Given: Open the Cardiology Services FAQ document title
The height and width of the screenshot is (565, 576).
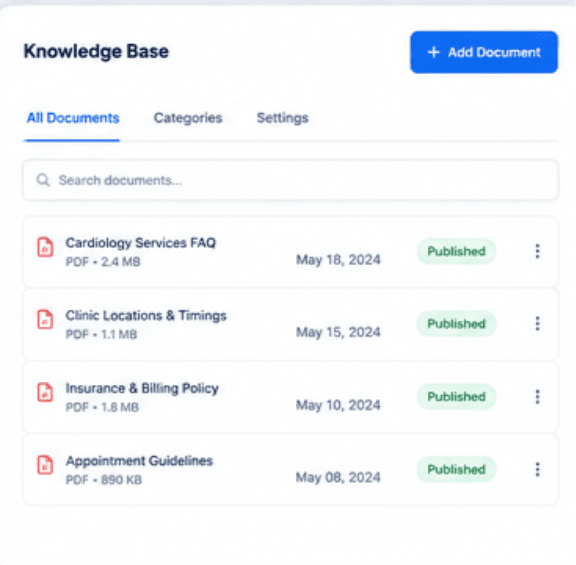Looking at the screenshot, I should (x=141, y=243).
